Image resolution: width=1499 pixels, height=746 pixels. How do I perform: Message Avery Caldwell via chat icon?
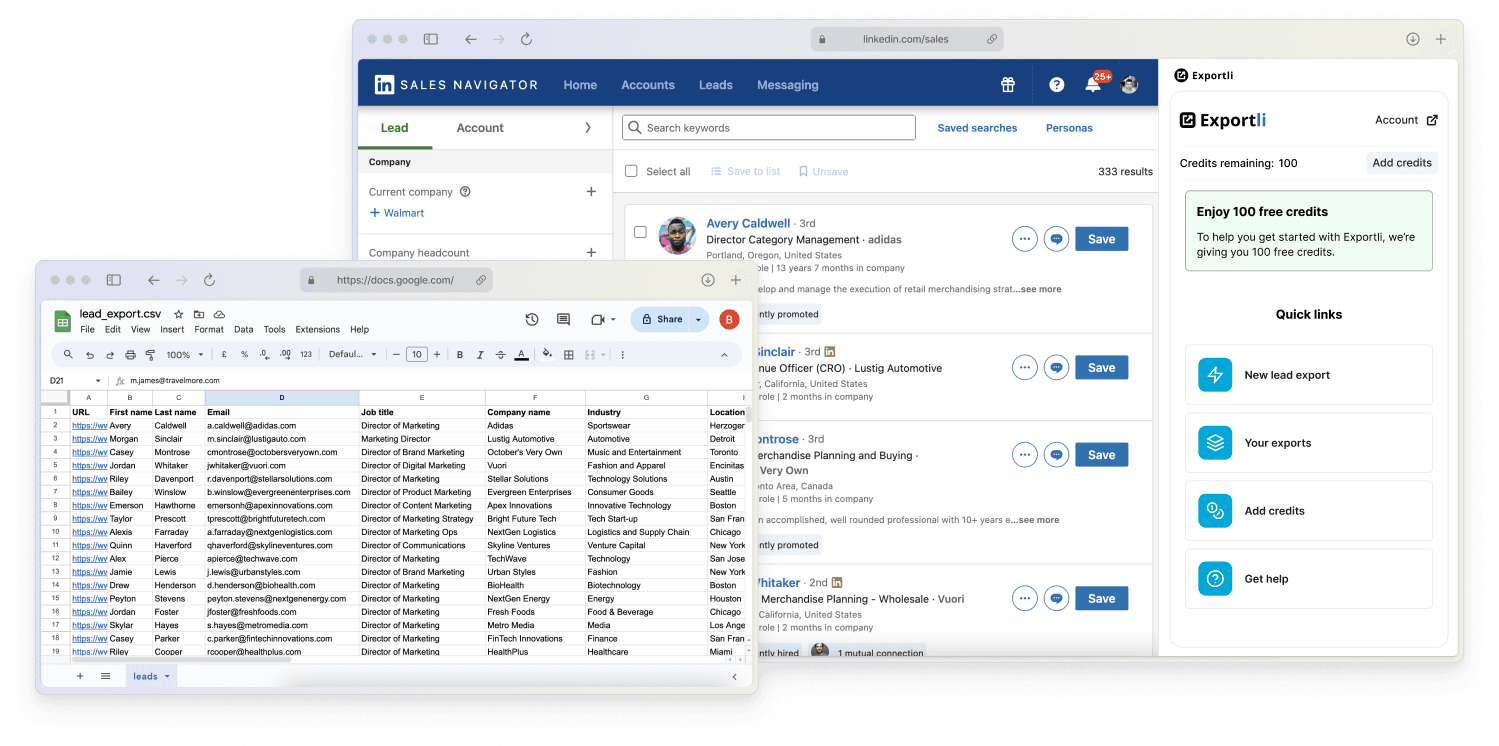1056,239
